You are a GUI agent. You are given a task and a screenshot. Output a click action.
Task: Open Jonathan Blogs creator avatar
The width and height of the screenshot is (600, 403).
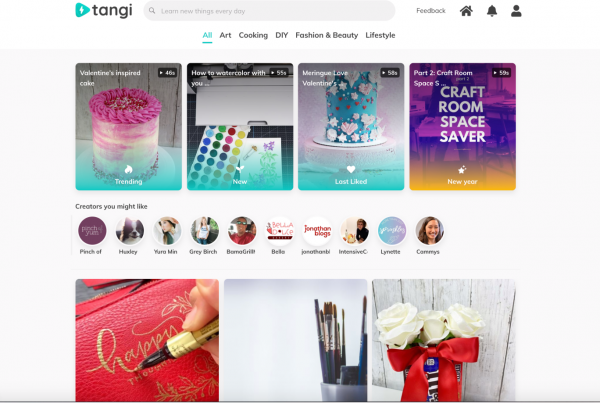[317, 230]
